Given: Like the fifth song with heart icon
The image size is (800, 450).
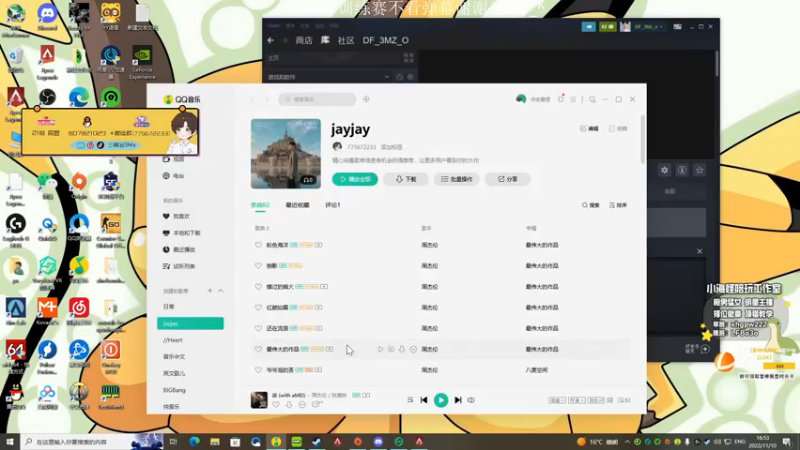Looking at the screenshot, I should [x=258, y=328].
